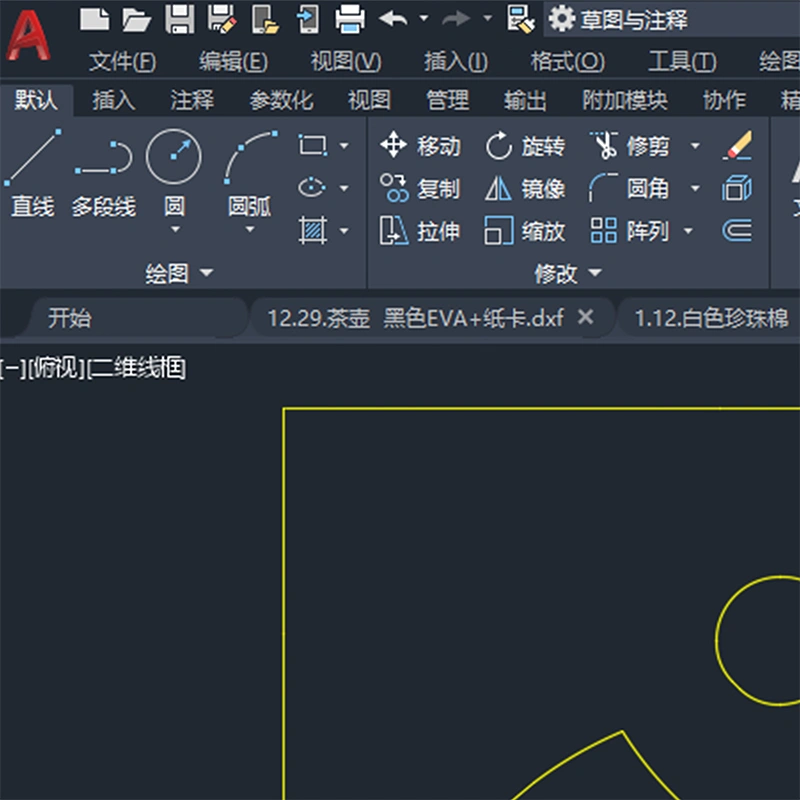Click the 二维线框 visual style control
The image size is (800, 800).
[137, 369]
